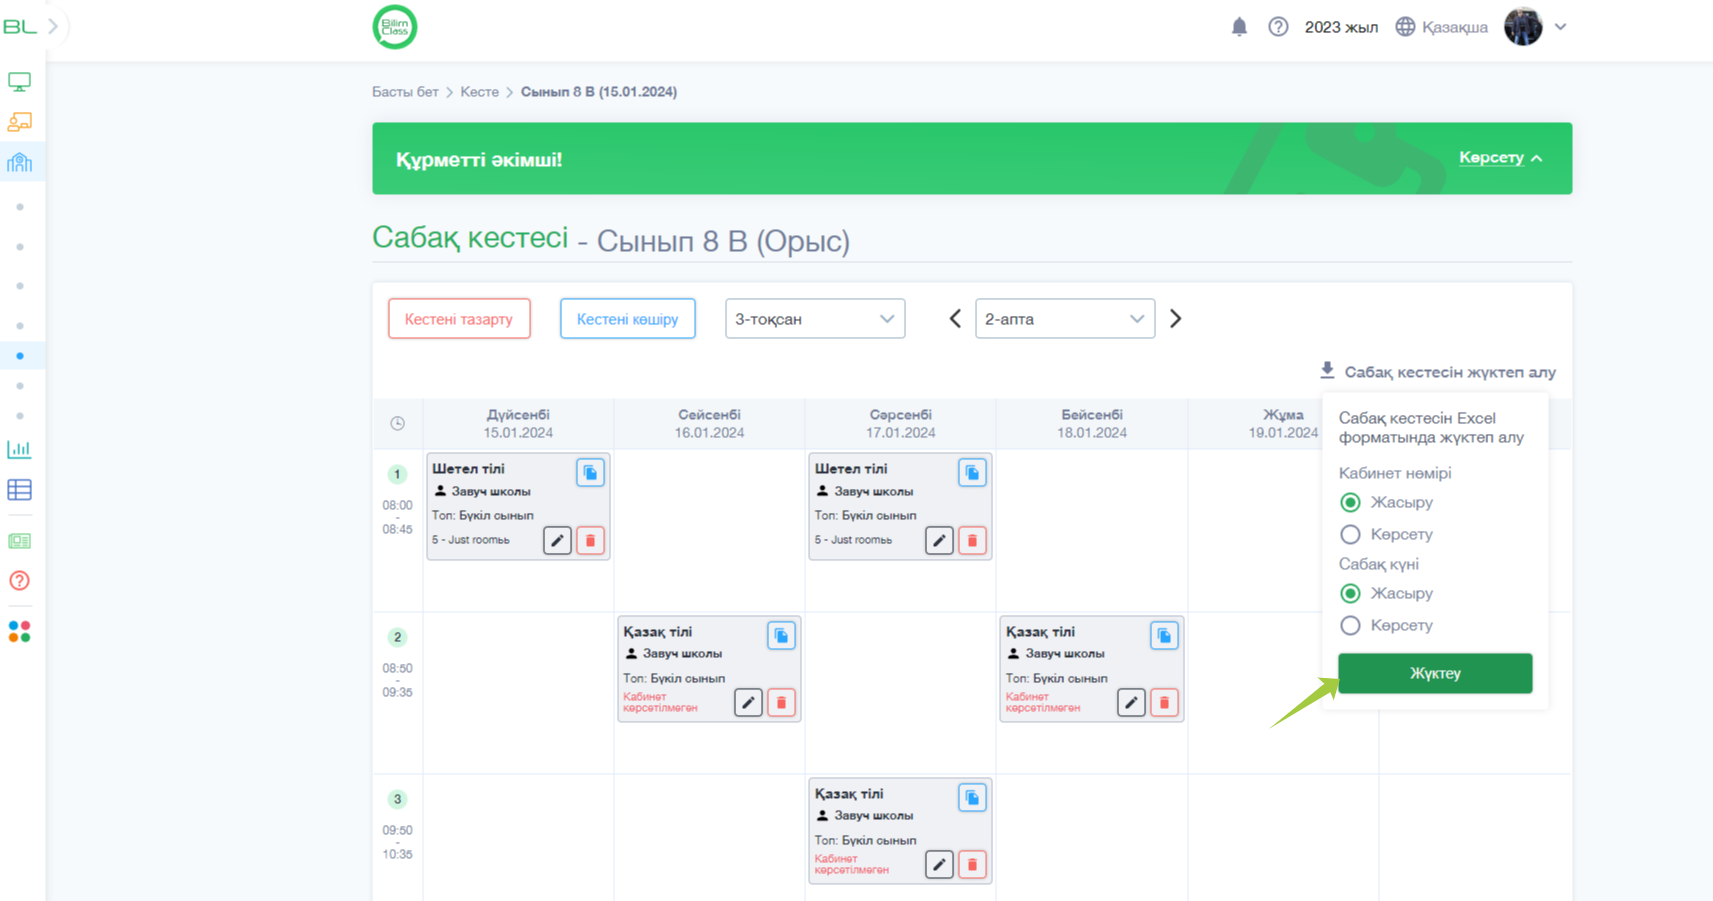The image size is (1713, 901).
Task: Click Сабақ кестесін жүктеп алу link
Action: click(1438, 372)
